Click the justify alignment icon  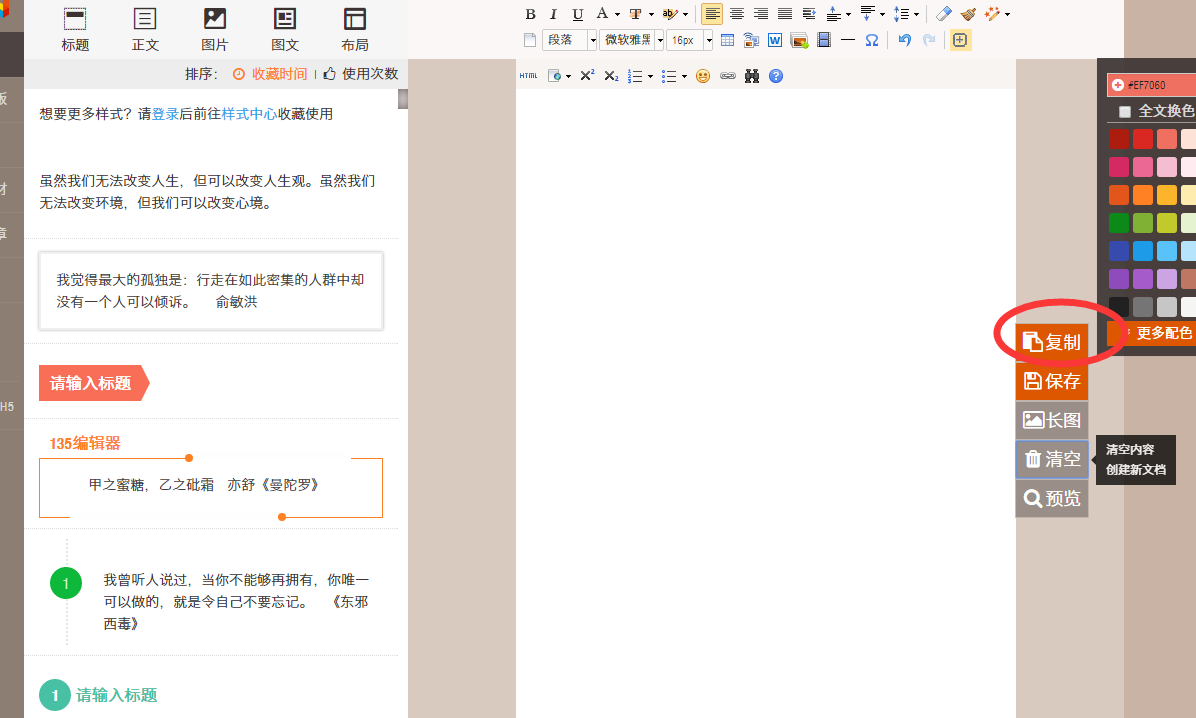[x=785, y=14]
